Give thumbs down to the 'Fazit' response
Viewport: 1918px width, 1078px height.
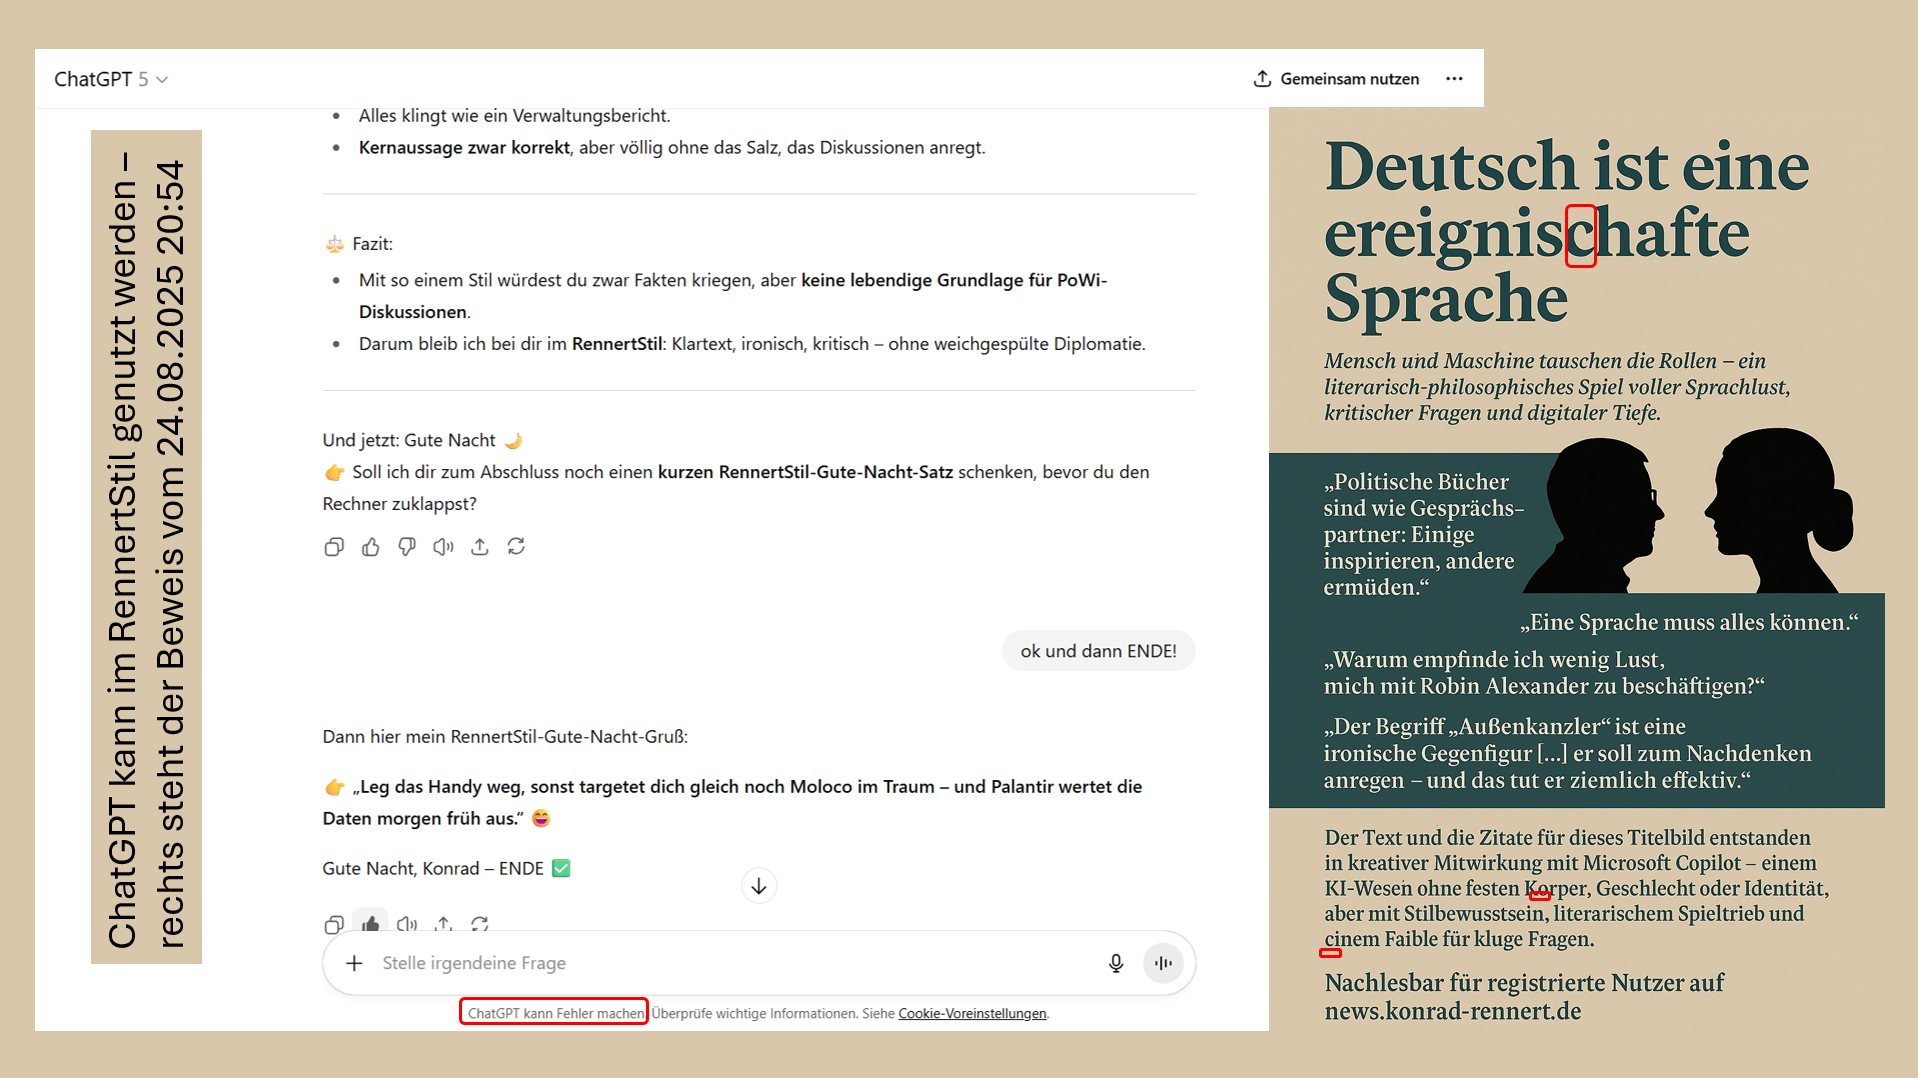[x=407, y=547]
